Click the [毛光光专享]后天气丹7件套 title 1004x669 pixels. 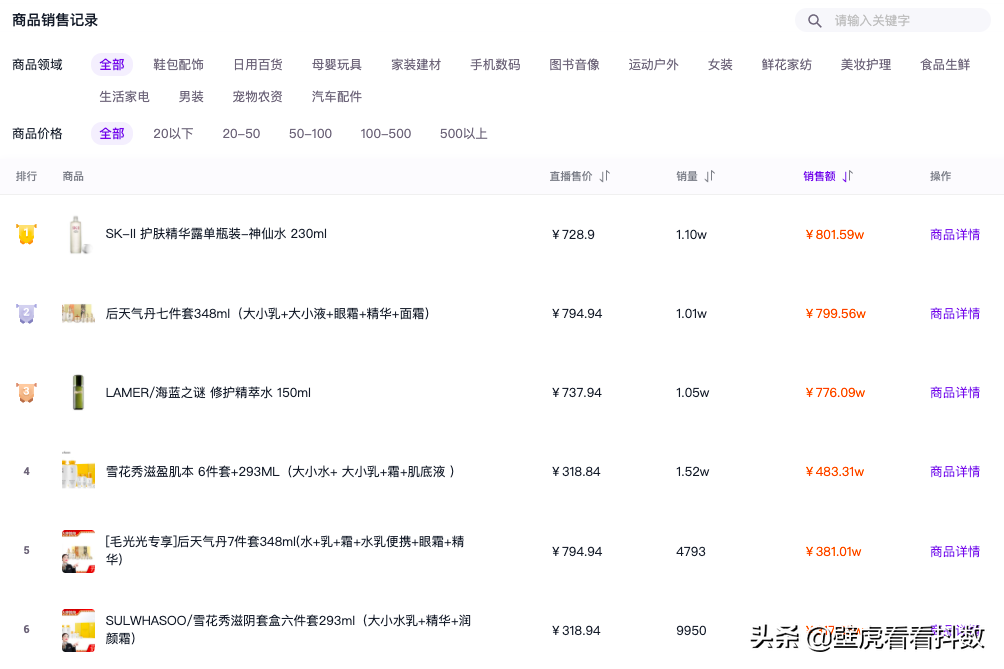285,550
